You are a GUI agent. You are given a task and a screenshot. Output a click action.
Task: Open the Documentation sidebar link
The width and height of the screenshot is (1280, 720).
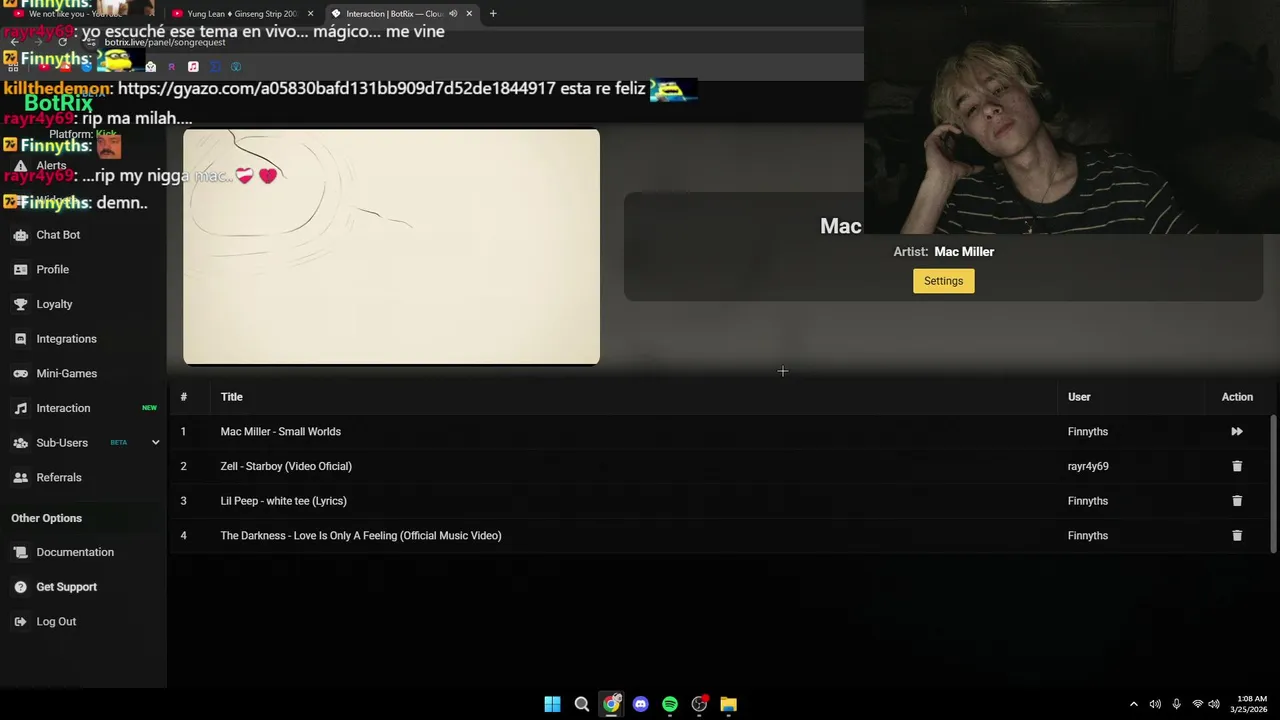tap(75, 552)
